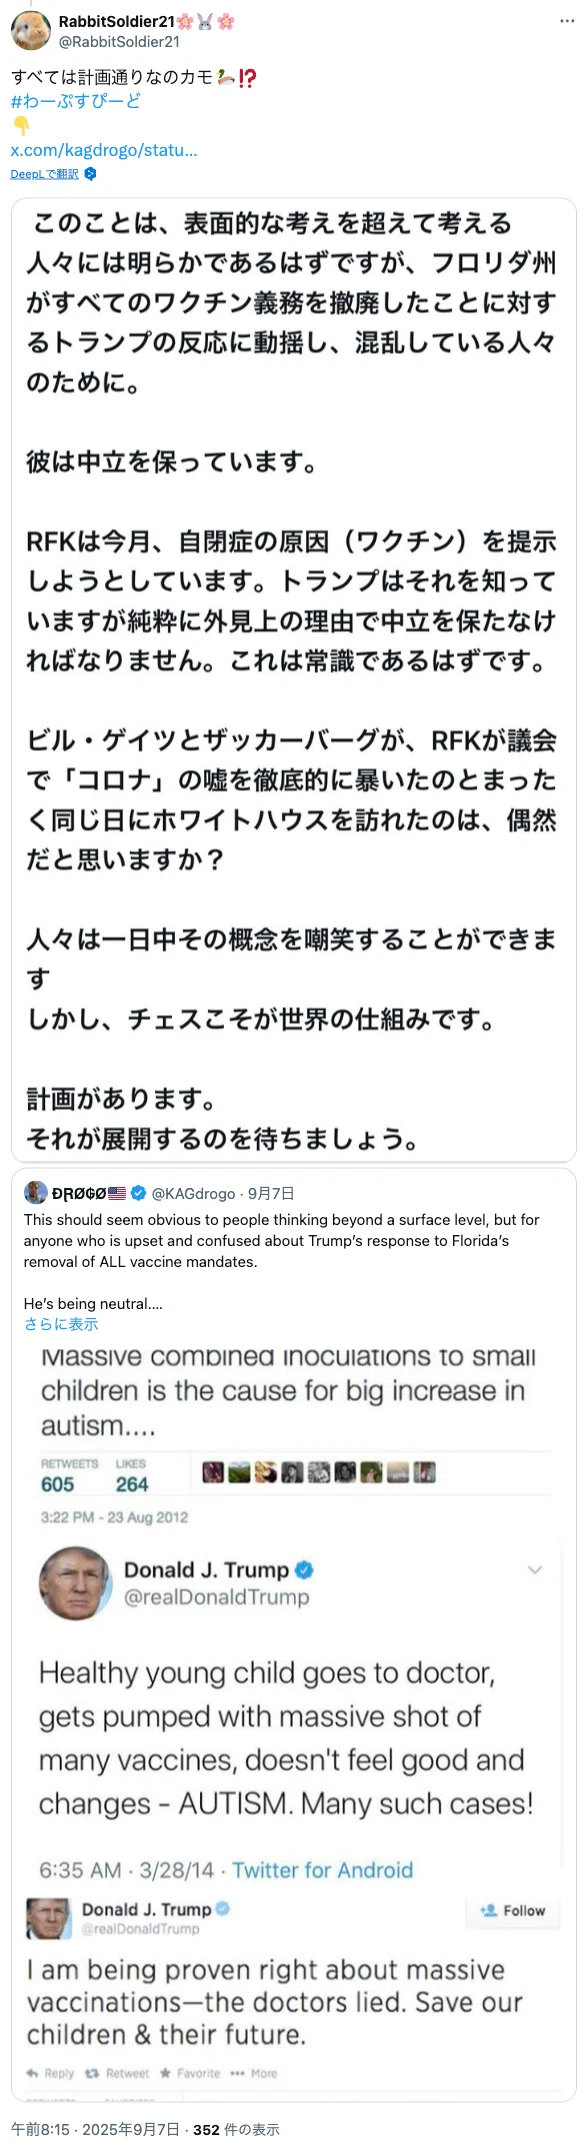Expand the chevron on Donald J. Trump tweet
The image size is (584, 2146).
pos(535,1570)
